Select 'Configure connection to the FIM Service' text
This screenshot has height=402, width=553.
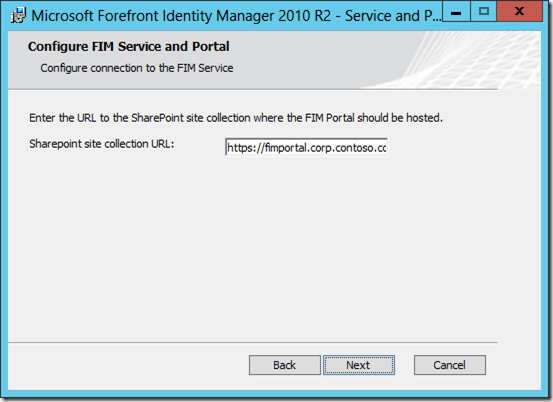137,68
